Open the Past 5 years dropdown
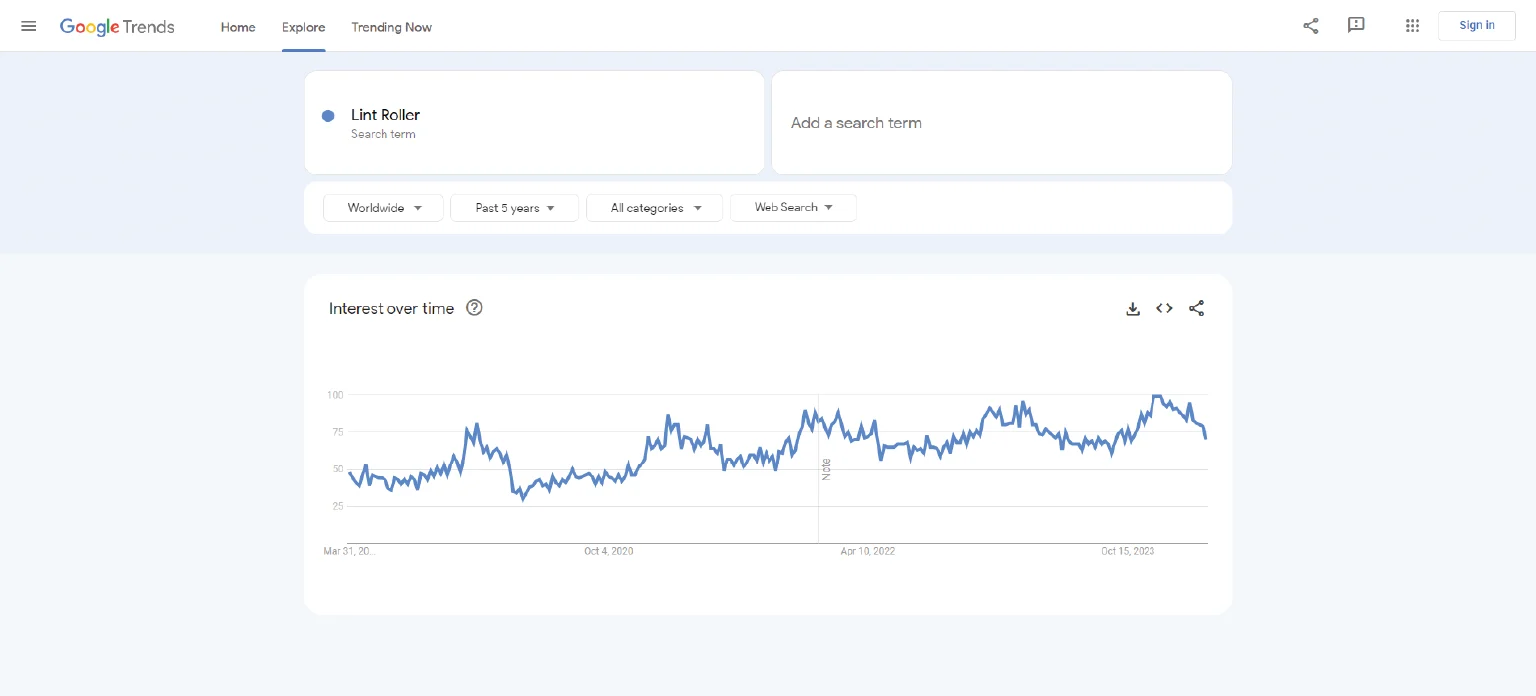Viewport: 1536px width, 696px height. pos(514,208)
